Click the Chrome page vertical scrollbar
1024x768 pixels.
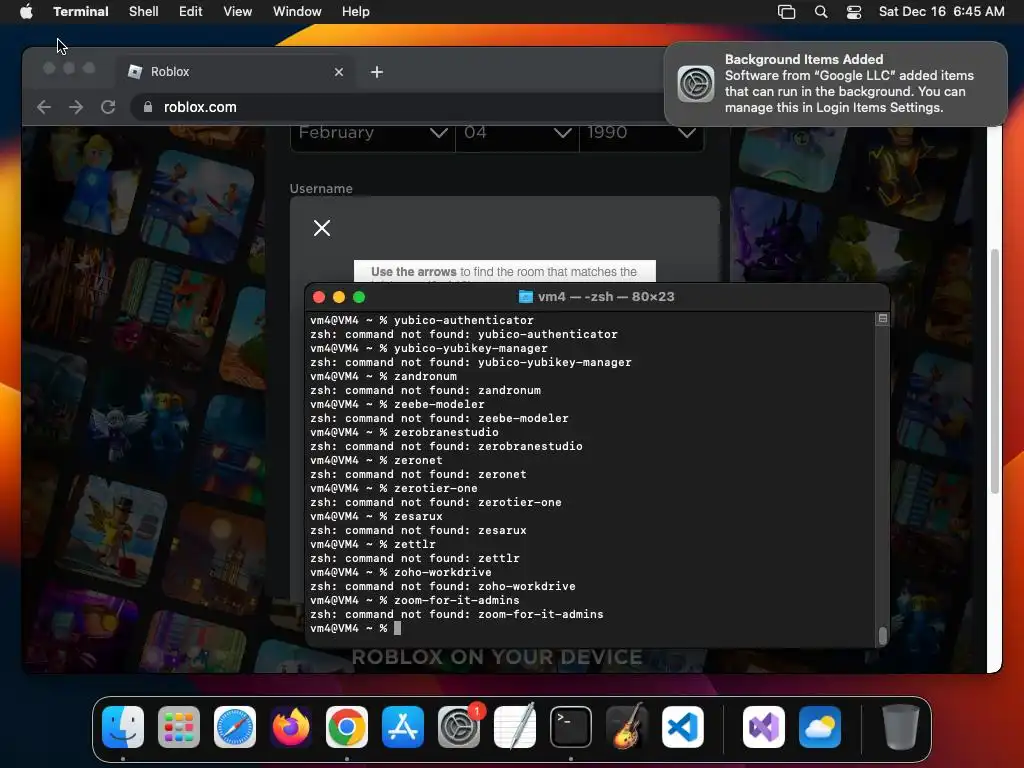[995, 371]
